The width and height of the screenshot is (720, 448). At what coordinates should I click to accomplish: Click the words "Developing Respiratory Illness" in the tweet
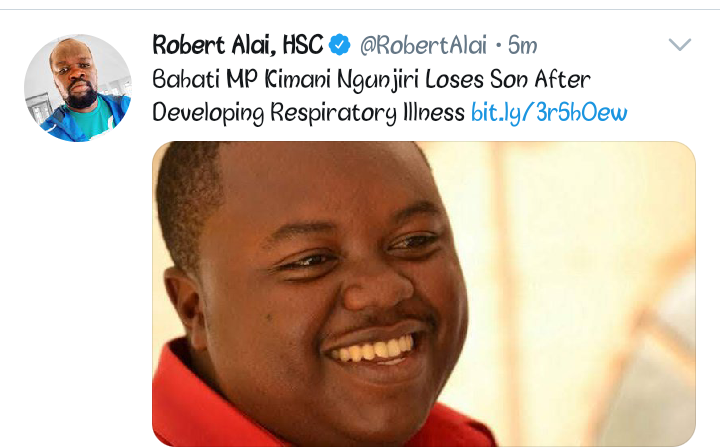[309, 112]
